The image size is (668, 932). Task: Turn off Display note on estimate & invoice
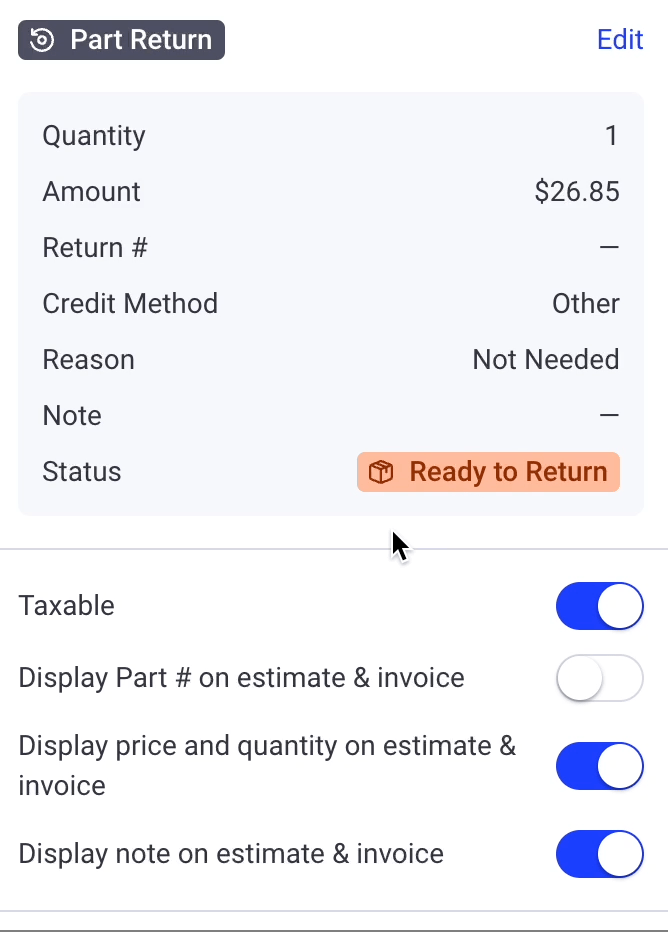tap(600, 854)
